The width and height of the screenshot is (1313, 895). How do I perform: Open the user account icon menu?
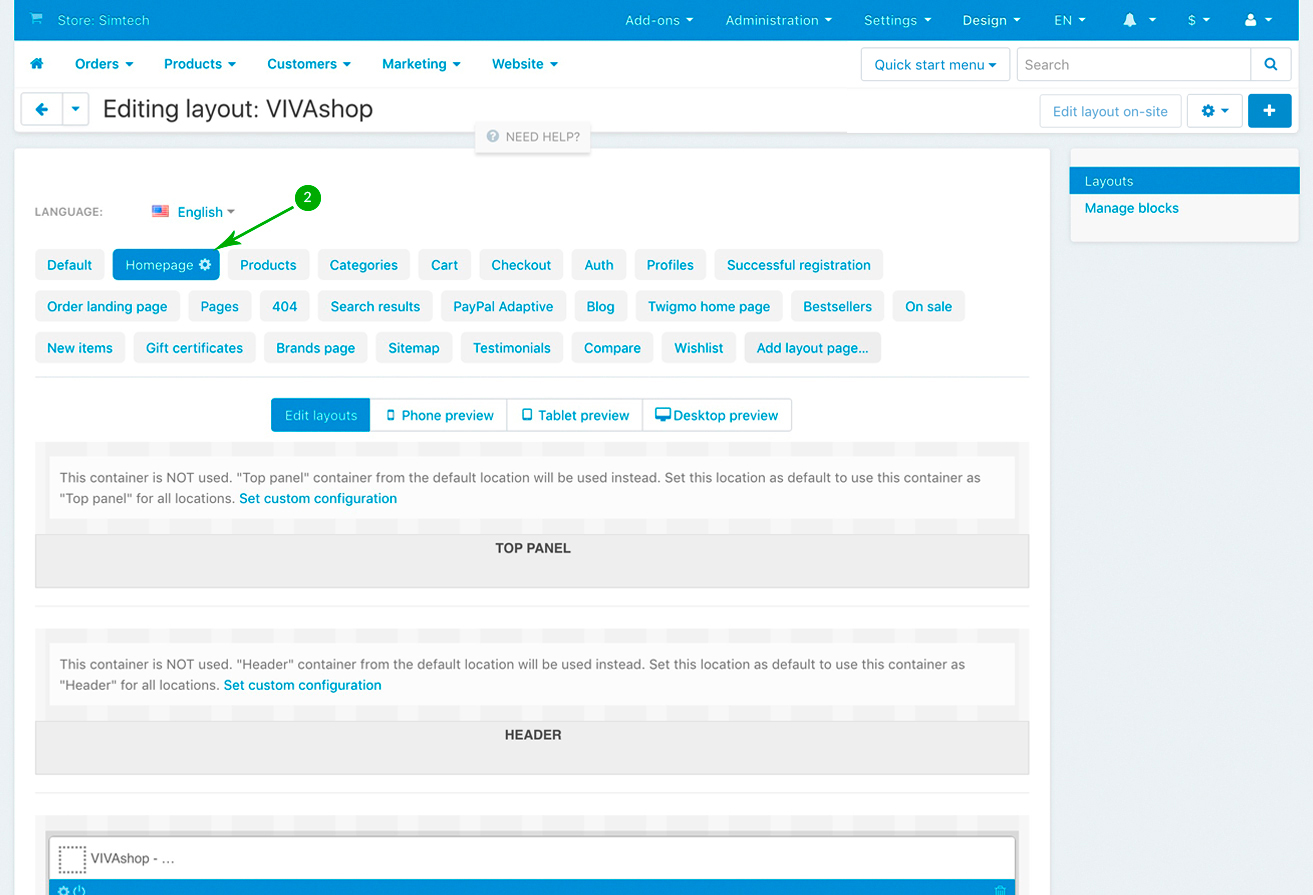(1258, 20)
